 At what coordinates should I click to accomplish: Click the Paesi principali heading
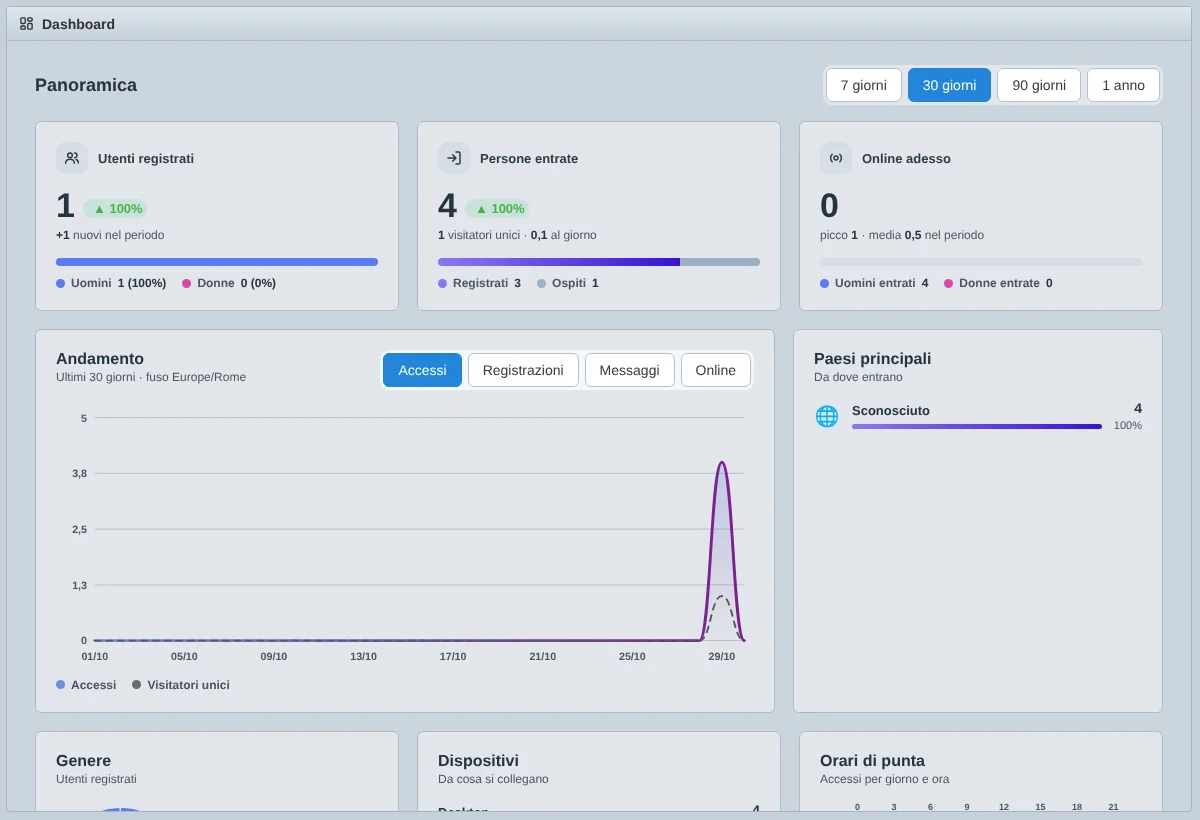[872, 358]
